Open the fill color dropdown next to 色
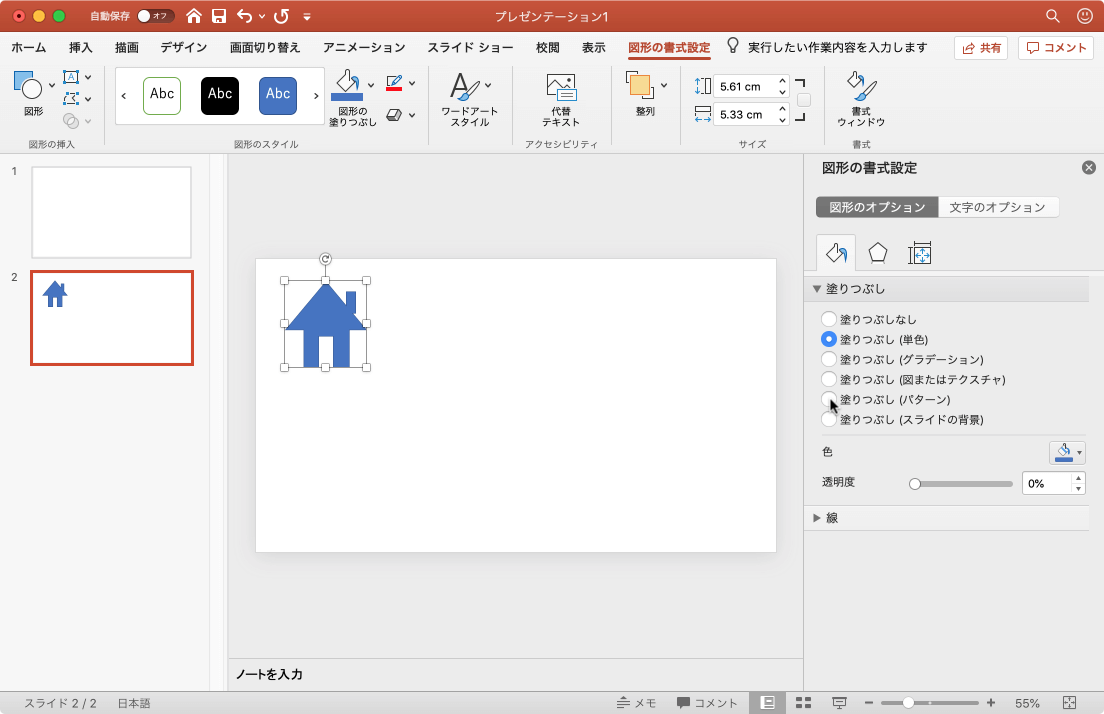 point(1067,452)
